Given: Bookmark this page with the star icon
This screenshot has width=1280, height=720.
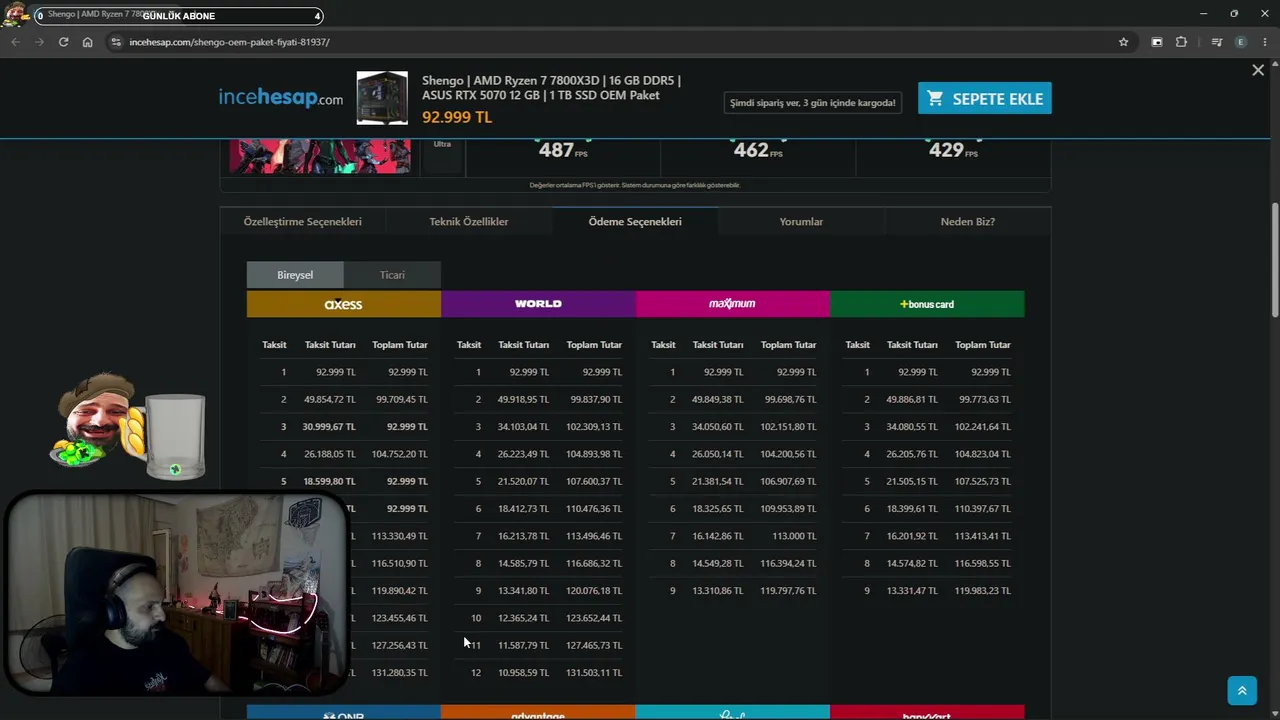Looking at the screenshot, I should tap(1124, 42).
